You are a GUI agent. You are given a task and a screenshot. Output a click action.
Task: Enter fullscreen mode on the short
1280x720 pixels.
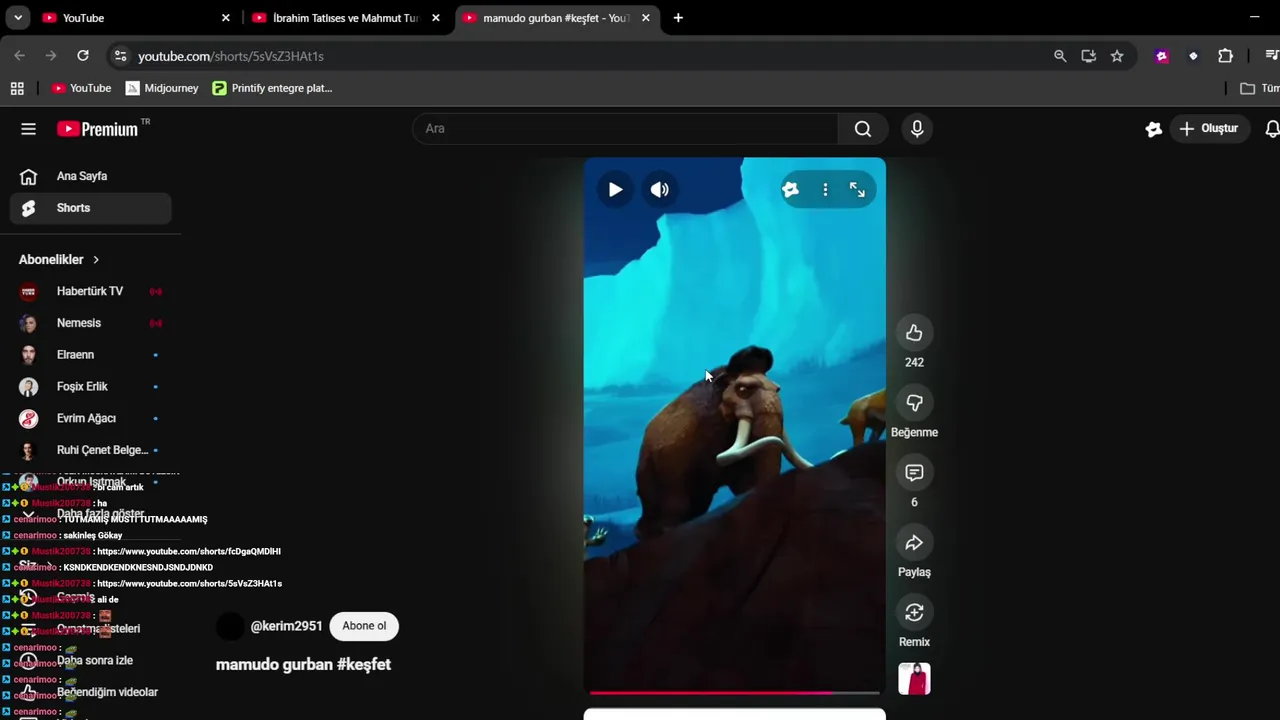click(857, 189)
